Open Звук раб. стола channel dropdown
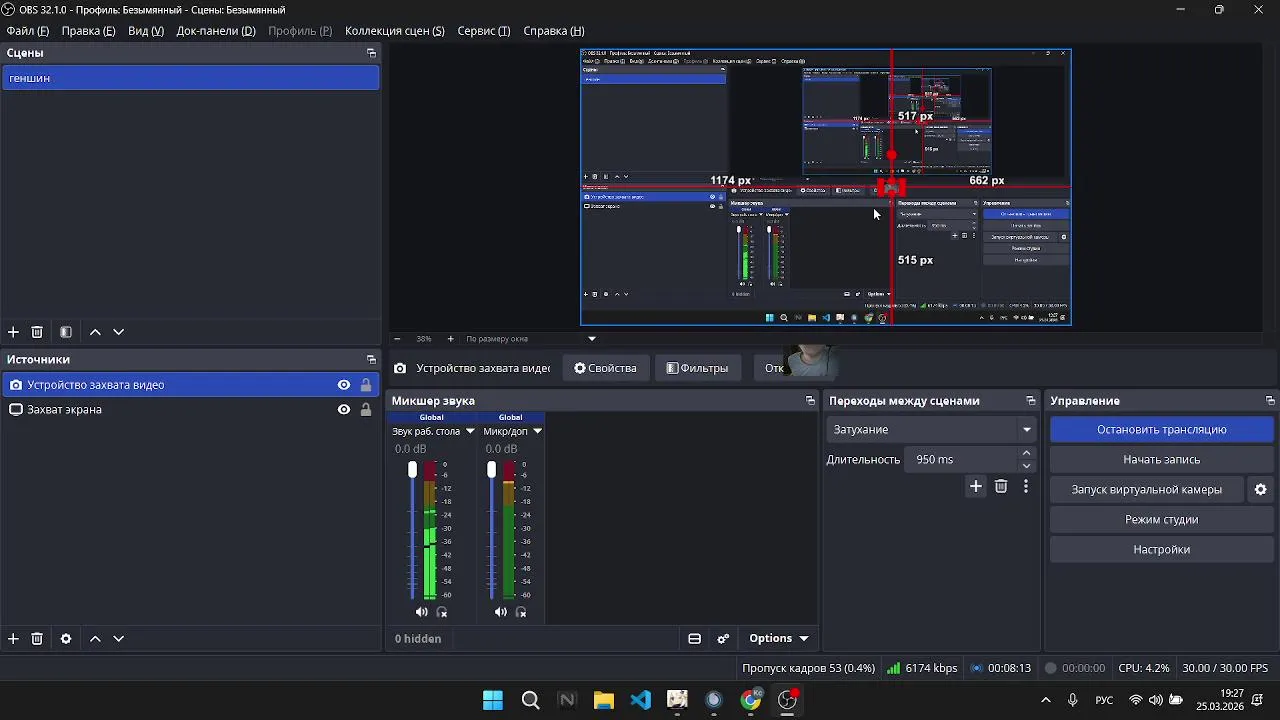Image resolution: width=1280 pixels, height=720 pixels. 470,431
